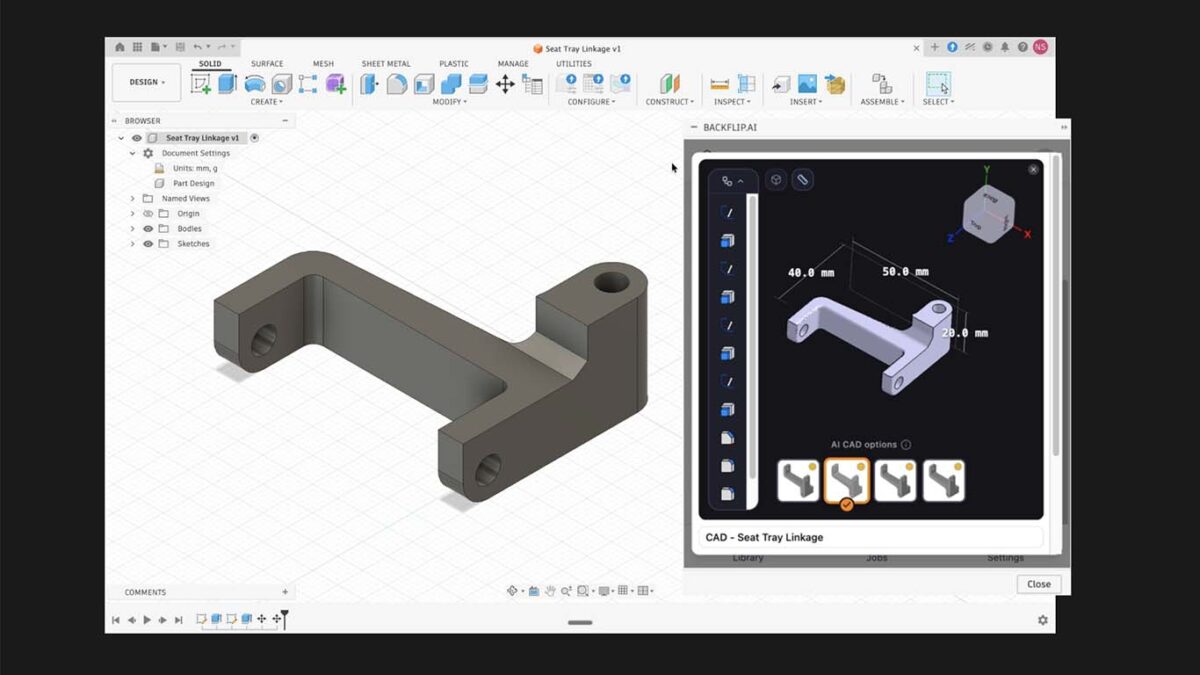Select the Insert Canvas image icon
This screenshot has height=675, width=1200.
tap(807, 84)
